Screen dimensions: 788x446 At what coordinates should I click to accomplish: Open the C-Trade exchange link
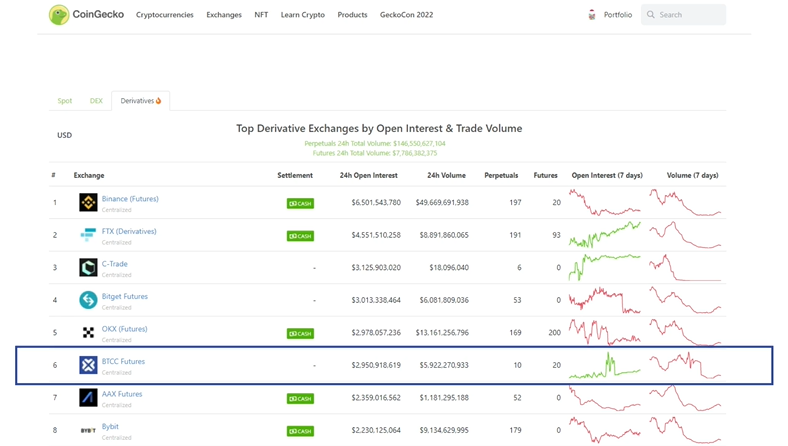115,263
